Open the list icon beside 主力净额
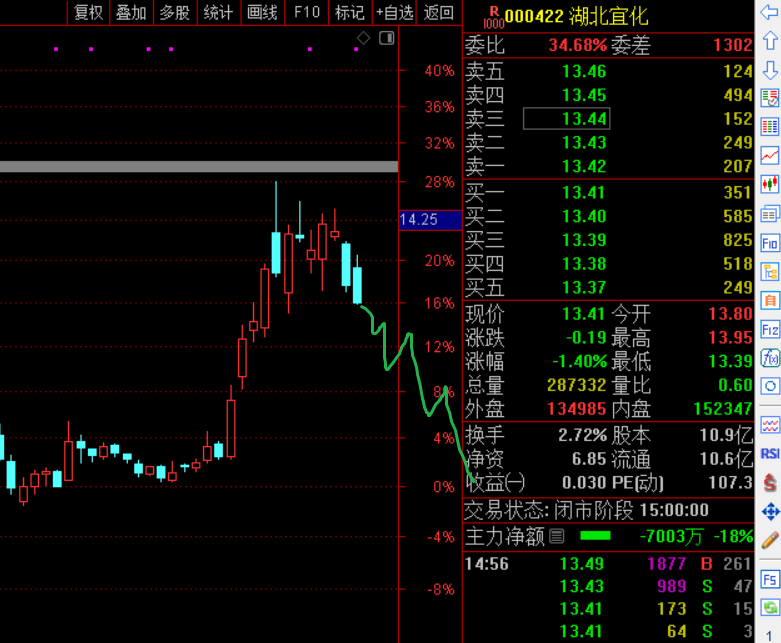This screenshot has width=781, height=643. pos(556,536)
